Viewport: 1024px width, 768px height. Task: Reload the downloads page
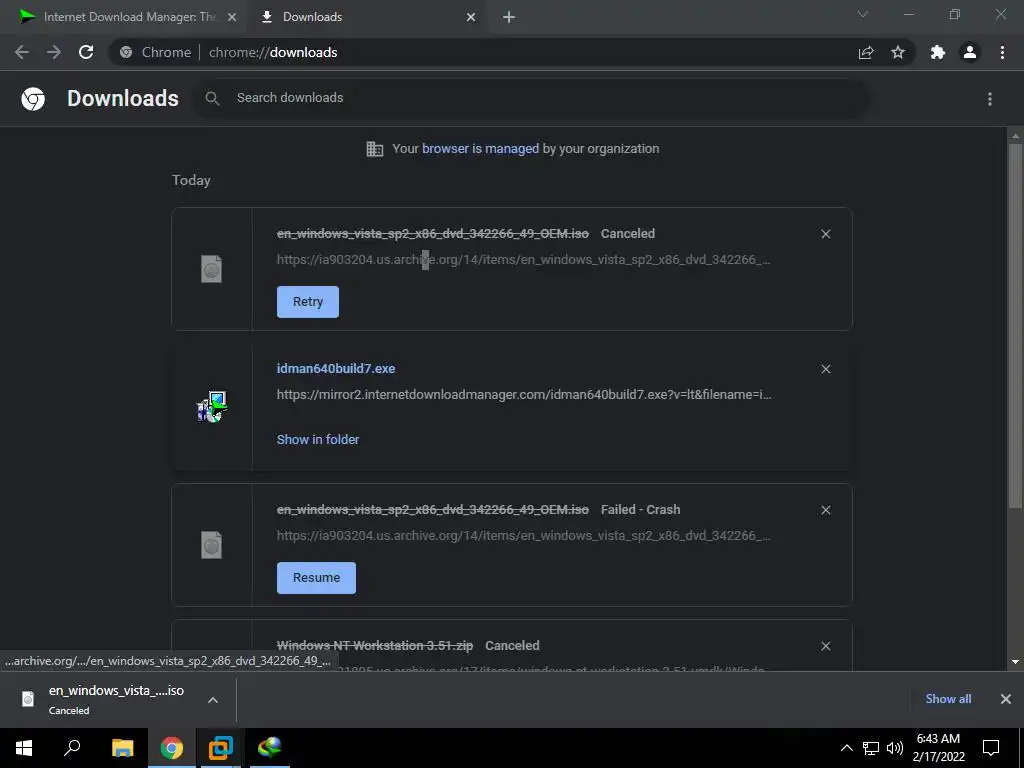pyautogui.click(x=86, y=52)
